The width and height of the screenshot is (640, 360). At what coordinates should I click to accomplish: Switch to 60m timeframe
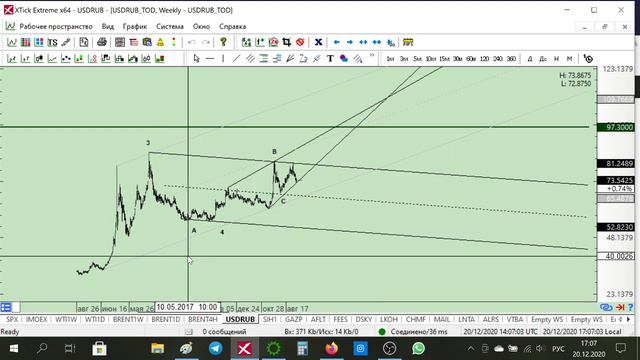coord(471,59)
